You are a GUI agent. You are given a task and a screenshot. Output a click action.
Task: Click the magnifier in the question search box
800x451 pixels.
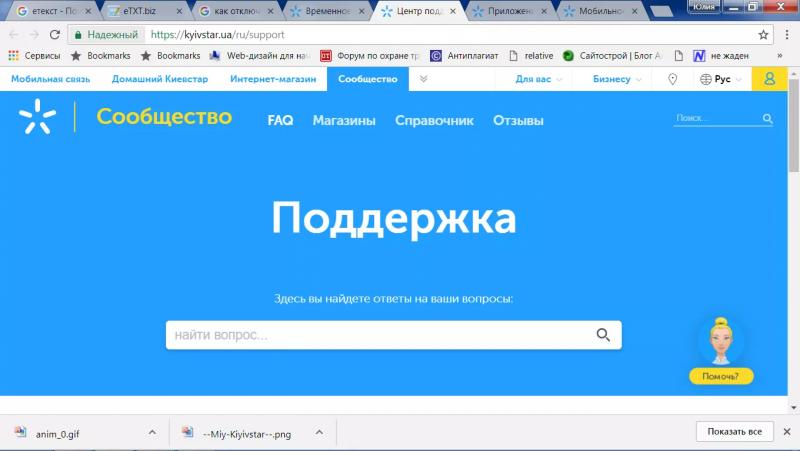point(603,335)
